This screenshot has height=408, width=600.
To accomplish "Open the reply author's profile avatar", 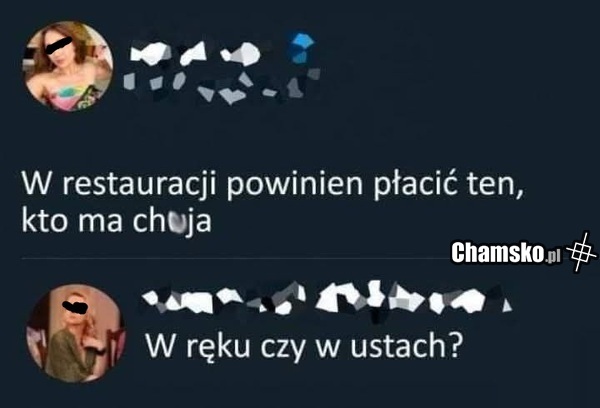I will coord(75,333).
